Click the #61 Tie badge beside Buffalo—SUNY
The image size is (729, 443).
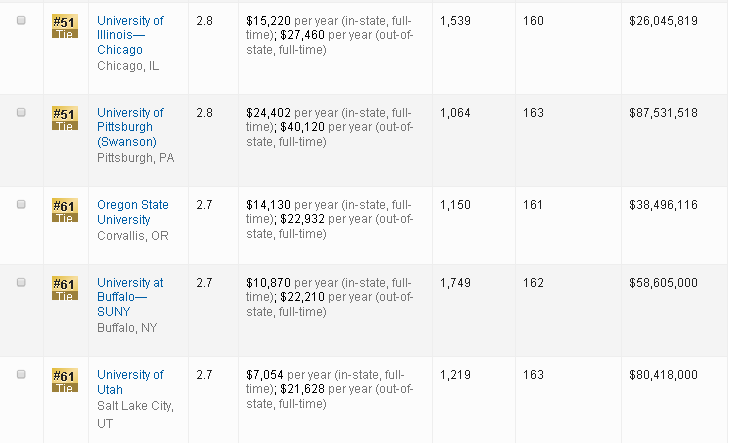coord(64,288)
